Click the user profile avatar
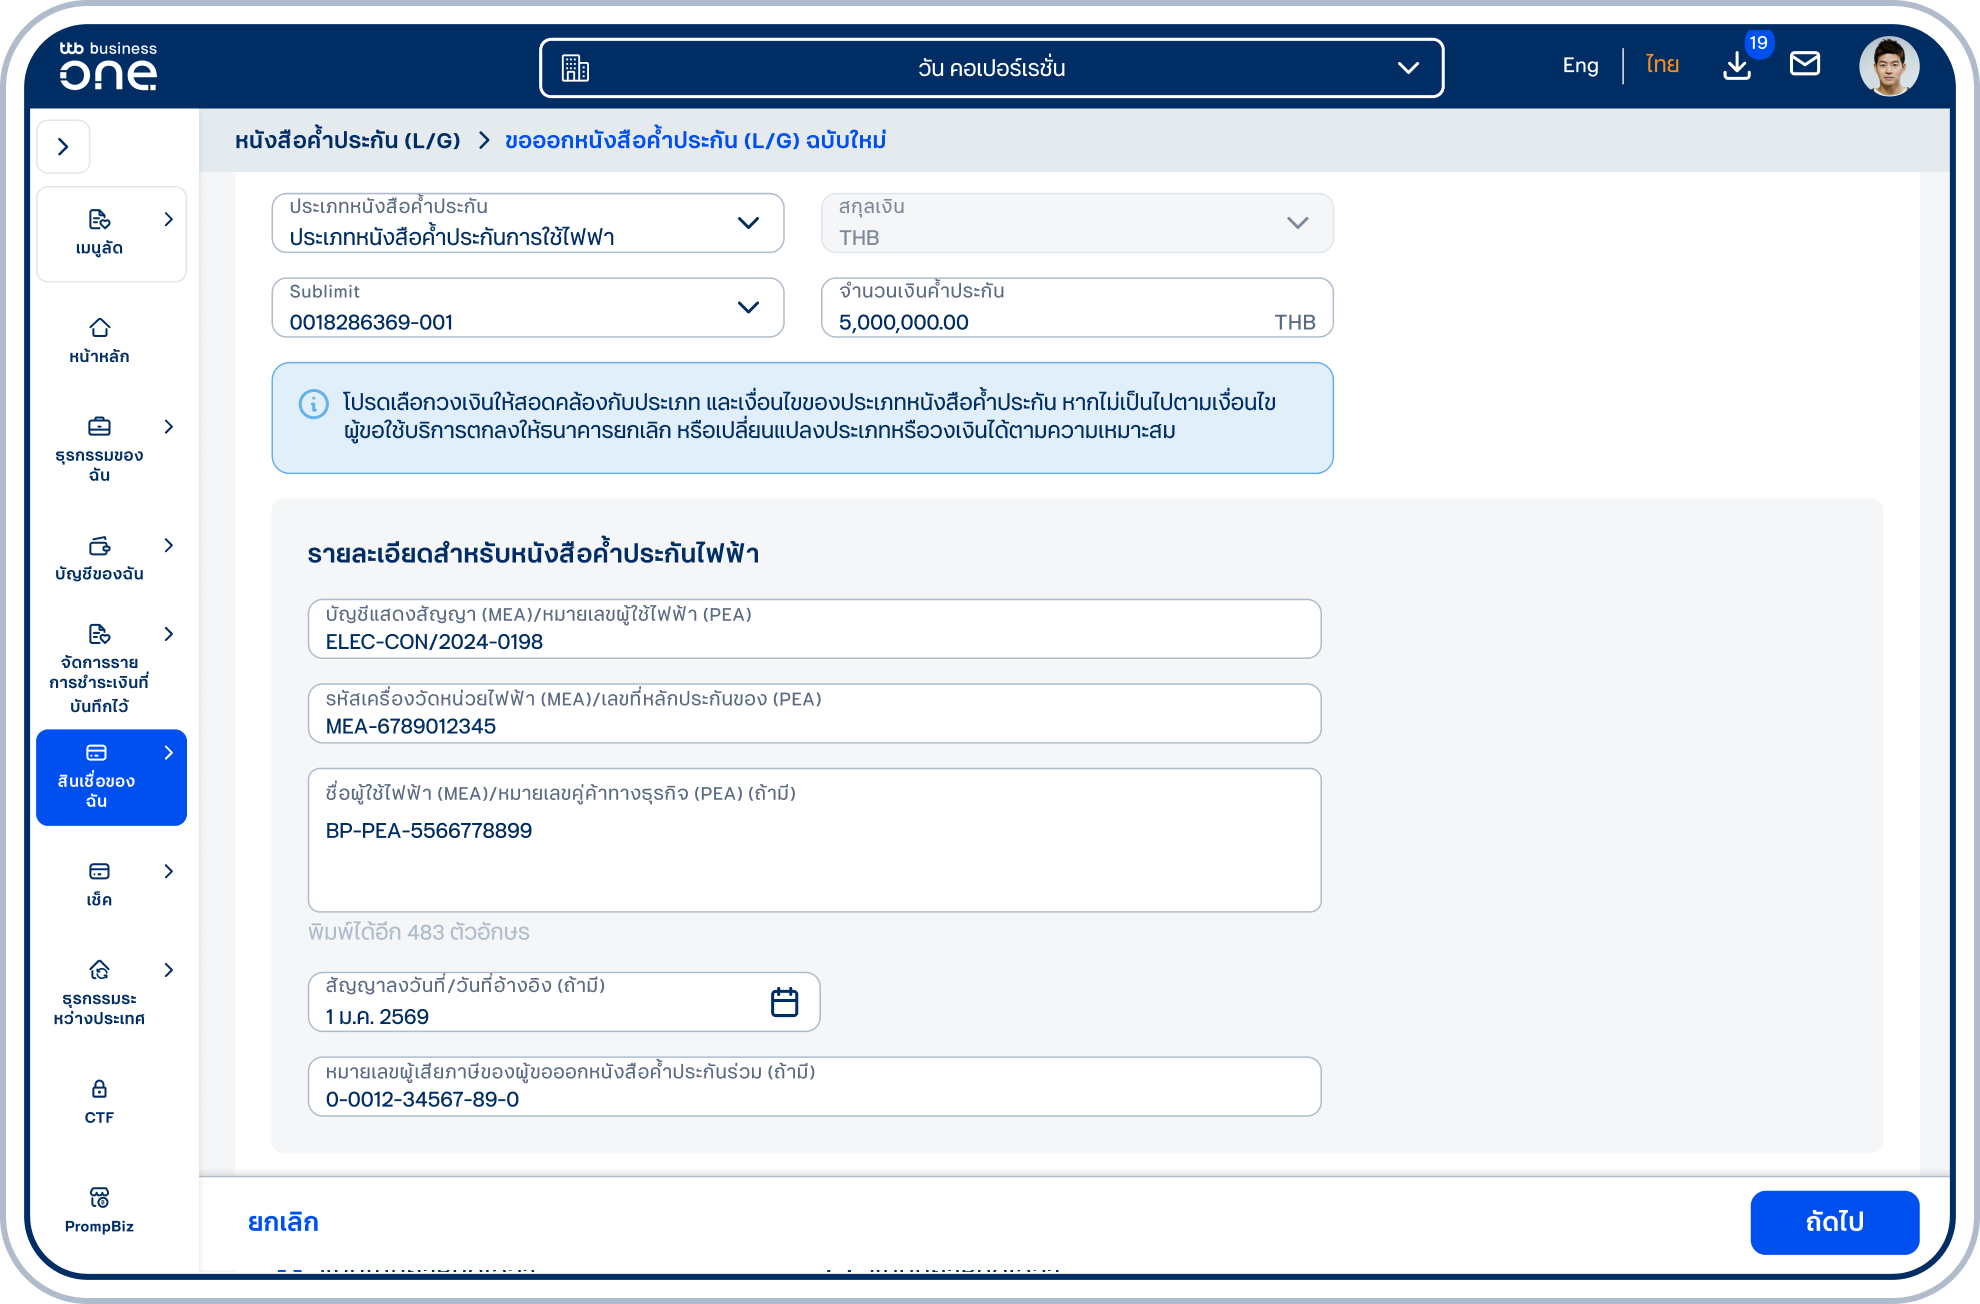 coord(1889,67)
